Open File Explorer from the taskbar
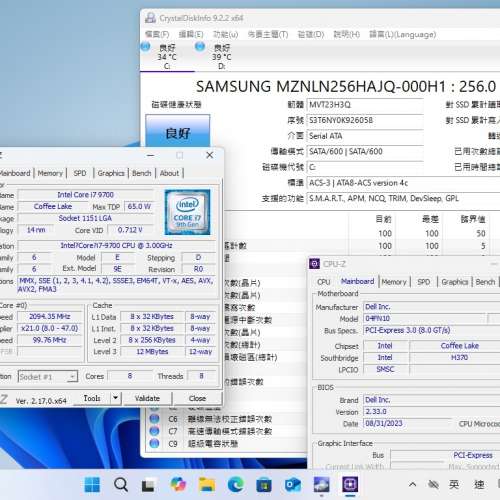 tap(207, 484)
